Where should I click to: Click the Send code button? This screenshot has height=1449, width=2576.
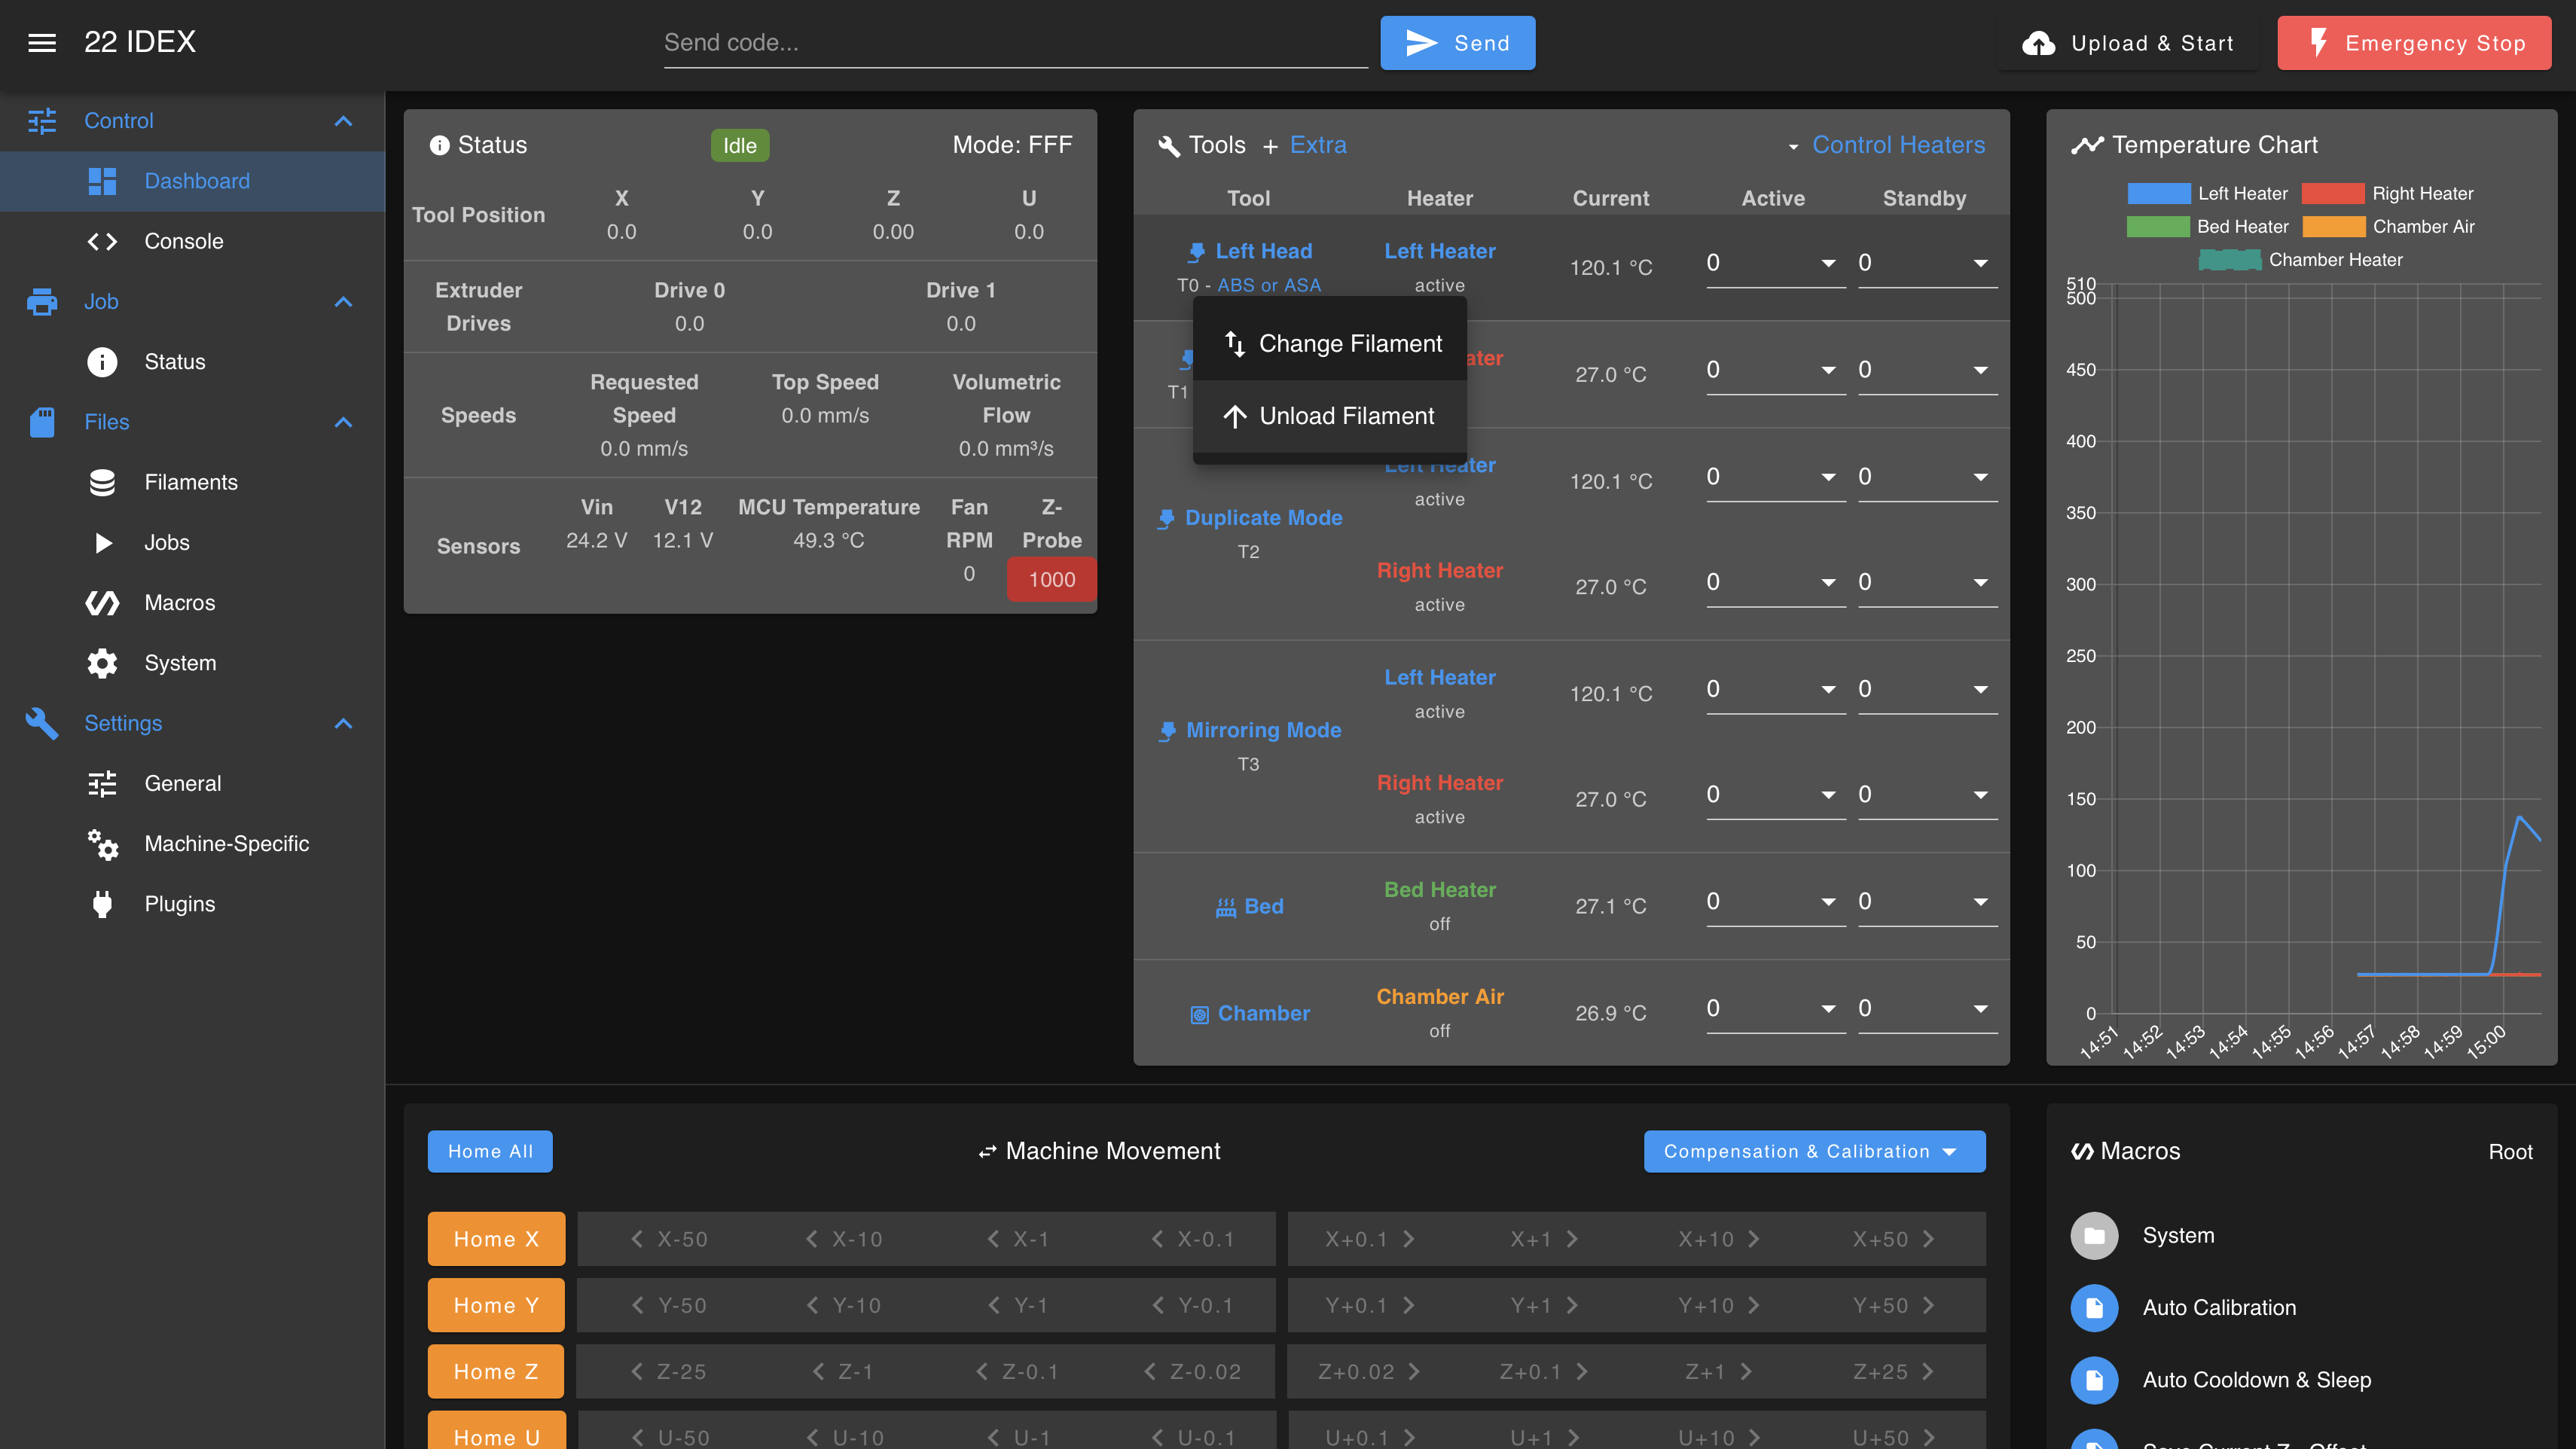(1457, 43)
